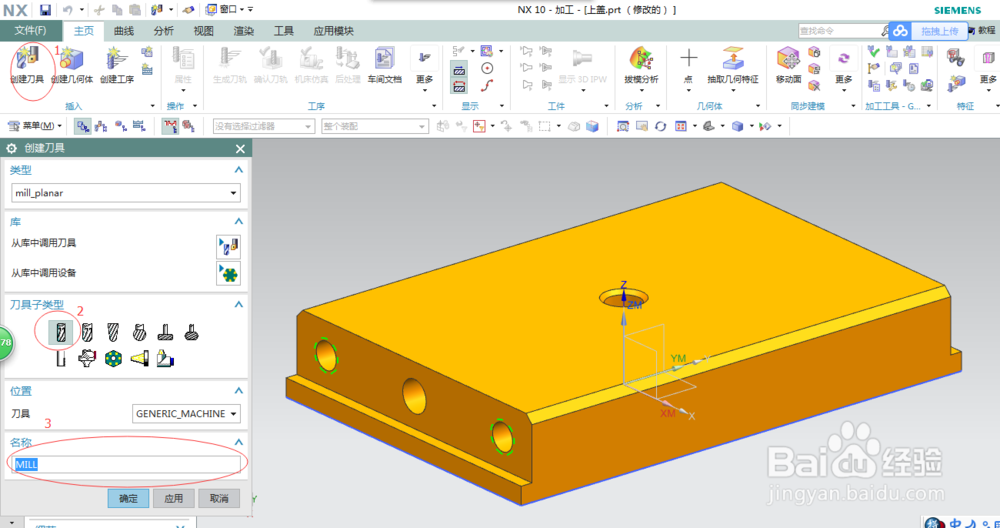This screenshot has width=1000, height=528.
Task: Select the T-cutter tool subtype icon
Action: [166, 332]
